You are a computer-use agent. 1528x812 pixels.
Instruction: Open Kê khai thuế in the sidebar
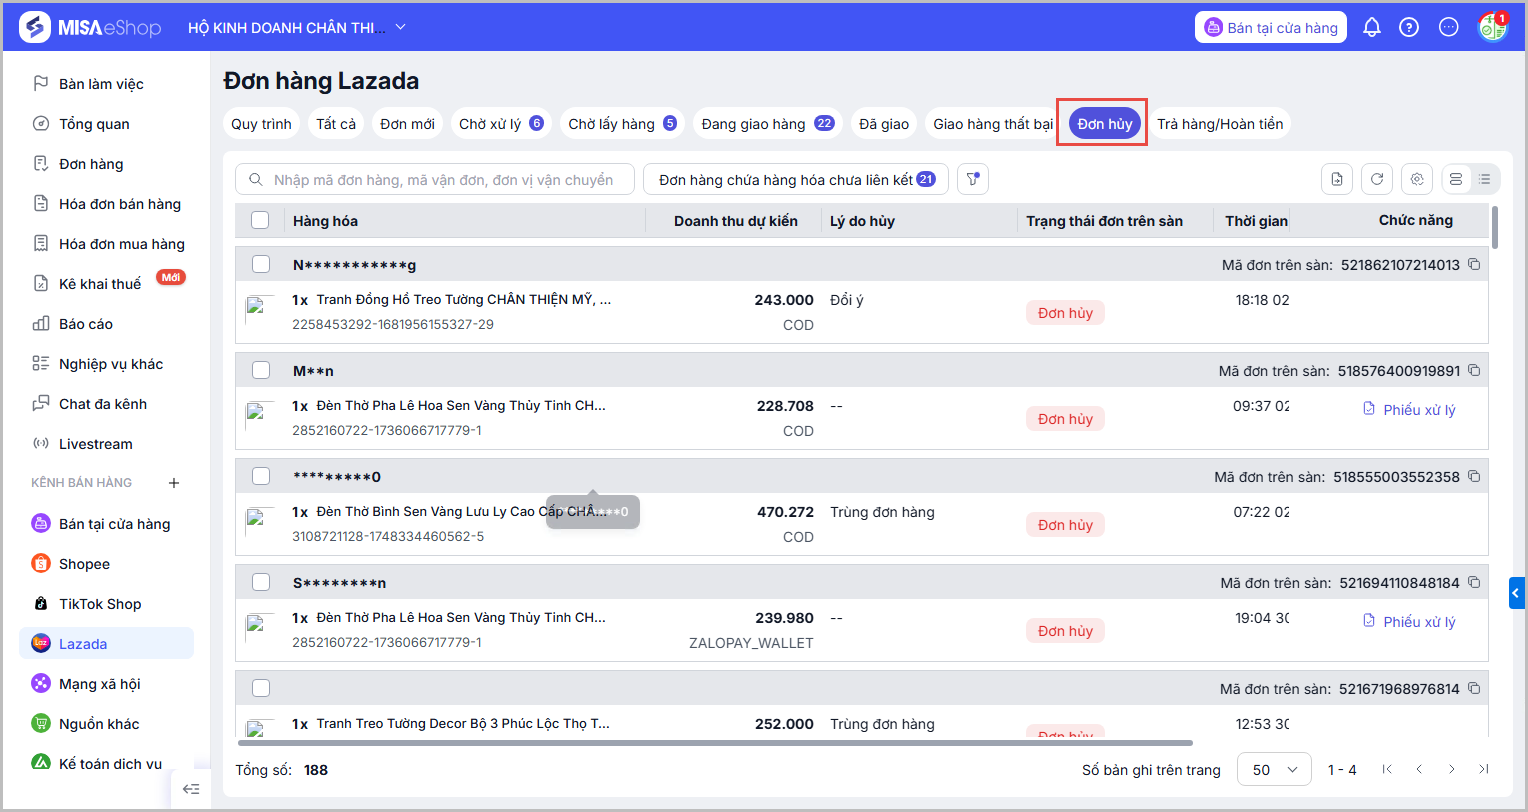coord(106,284)
